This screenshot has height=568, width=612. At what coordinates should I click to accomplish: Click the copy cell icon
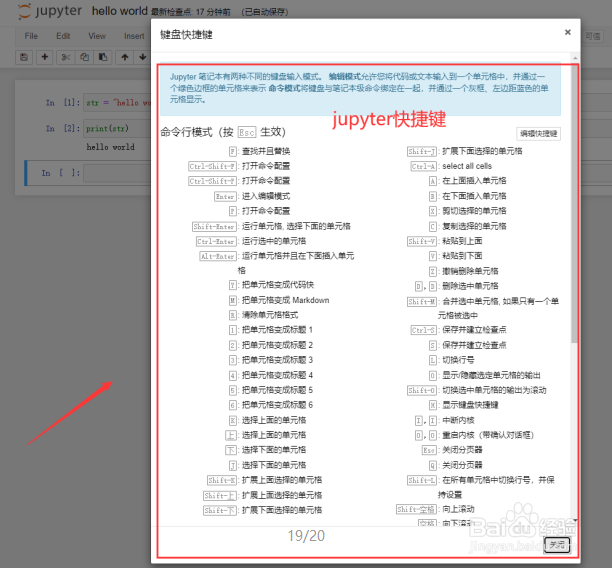(x=84, y=57)
